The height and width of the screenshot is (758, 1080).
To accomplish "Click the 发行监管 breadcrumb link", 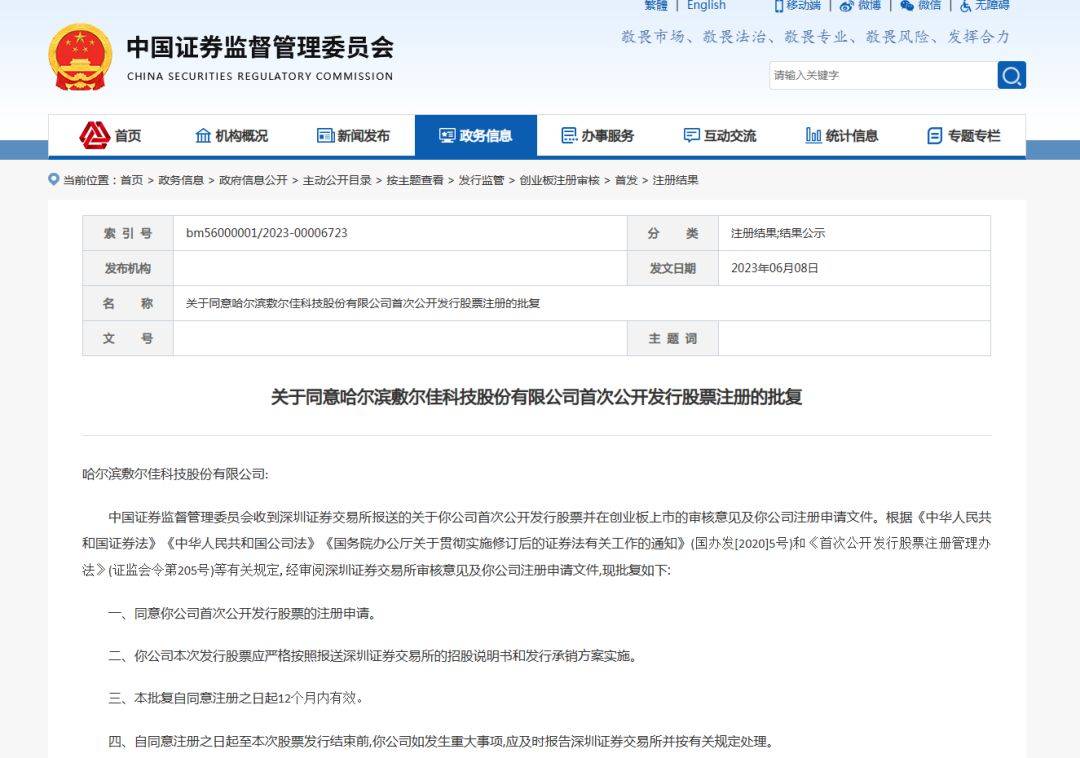I will click(x=481, y=180).
